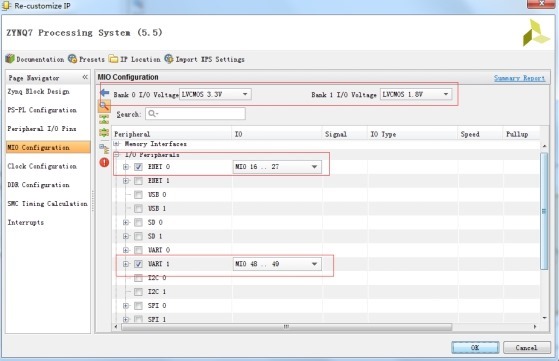Expand the ENET 0 row
The height and width of the screenshot is (361, 559).
click(x=125, y=167)
